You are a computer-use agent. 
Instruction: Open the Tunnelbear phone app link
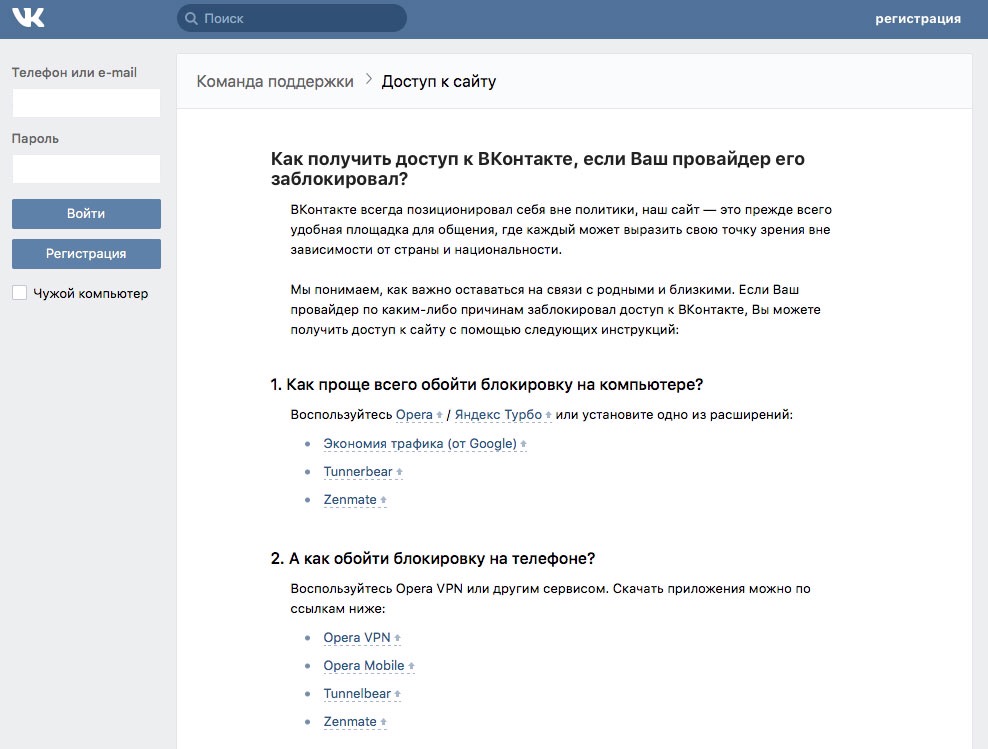(x=357, y=694)
